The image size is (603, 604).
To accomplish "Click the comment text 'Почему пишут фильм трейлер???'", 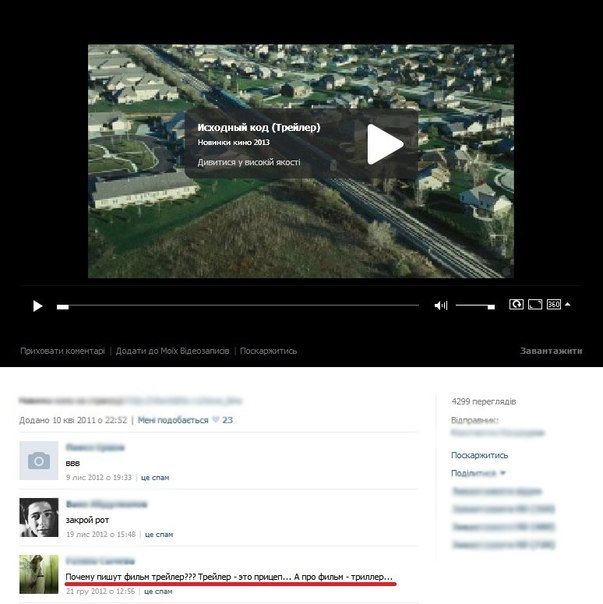I will tap(131, 577).
